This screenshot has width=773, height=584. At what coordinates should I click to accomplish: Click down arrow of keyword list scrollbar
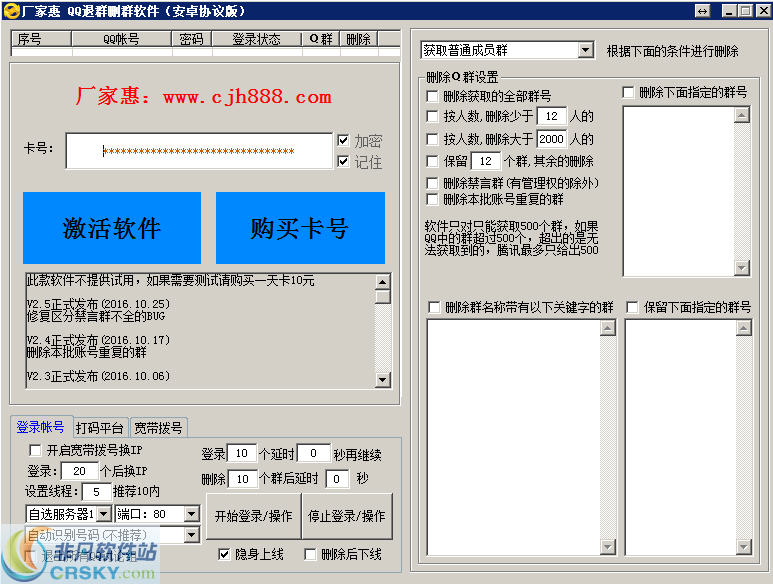click(x=608, y=546)
